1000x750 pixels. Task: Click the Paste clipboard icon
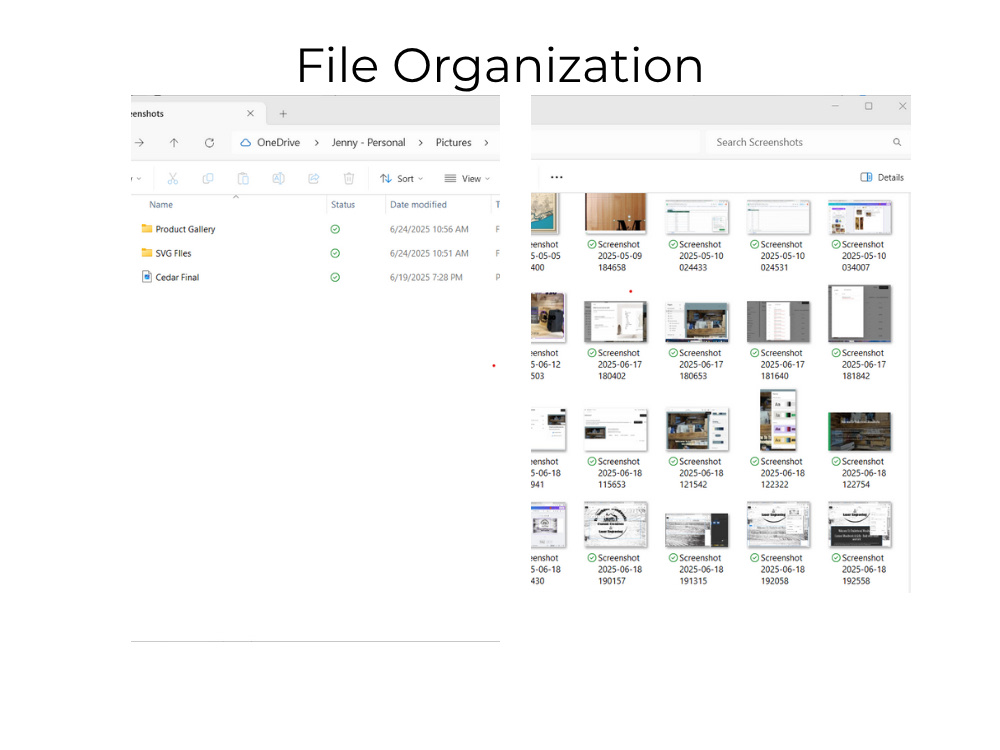tap(243, 179)
